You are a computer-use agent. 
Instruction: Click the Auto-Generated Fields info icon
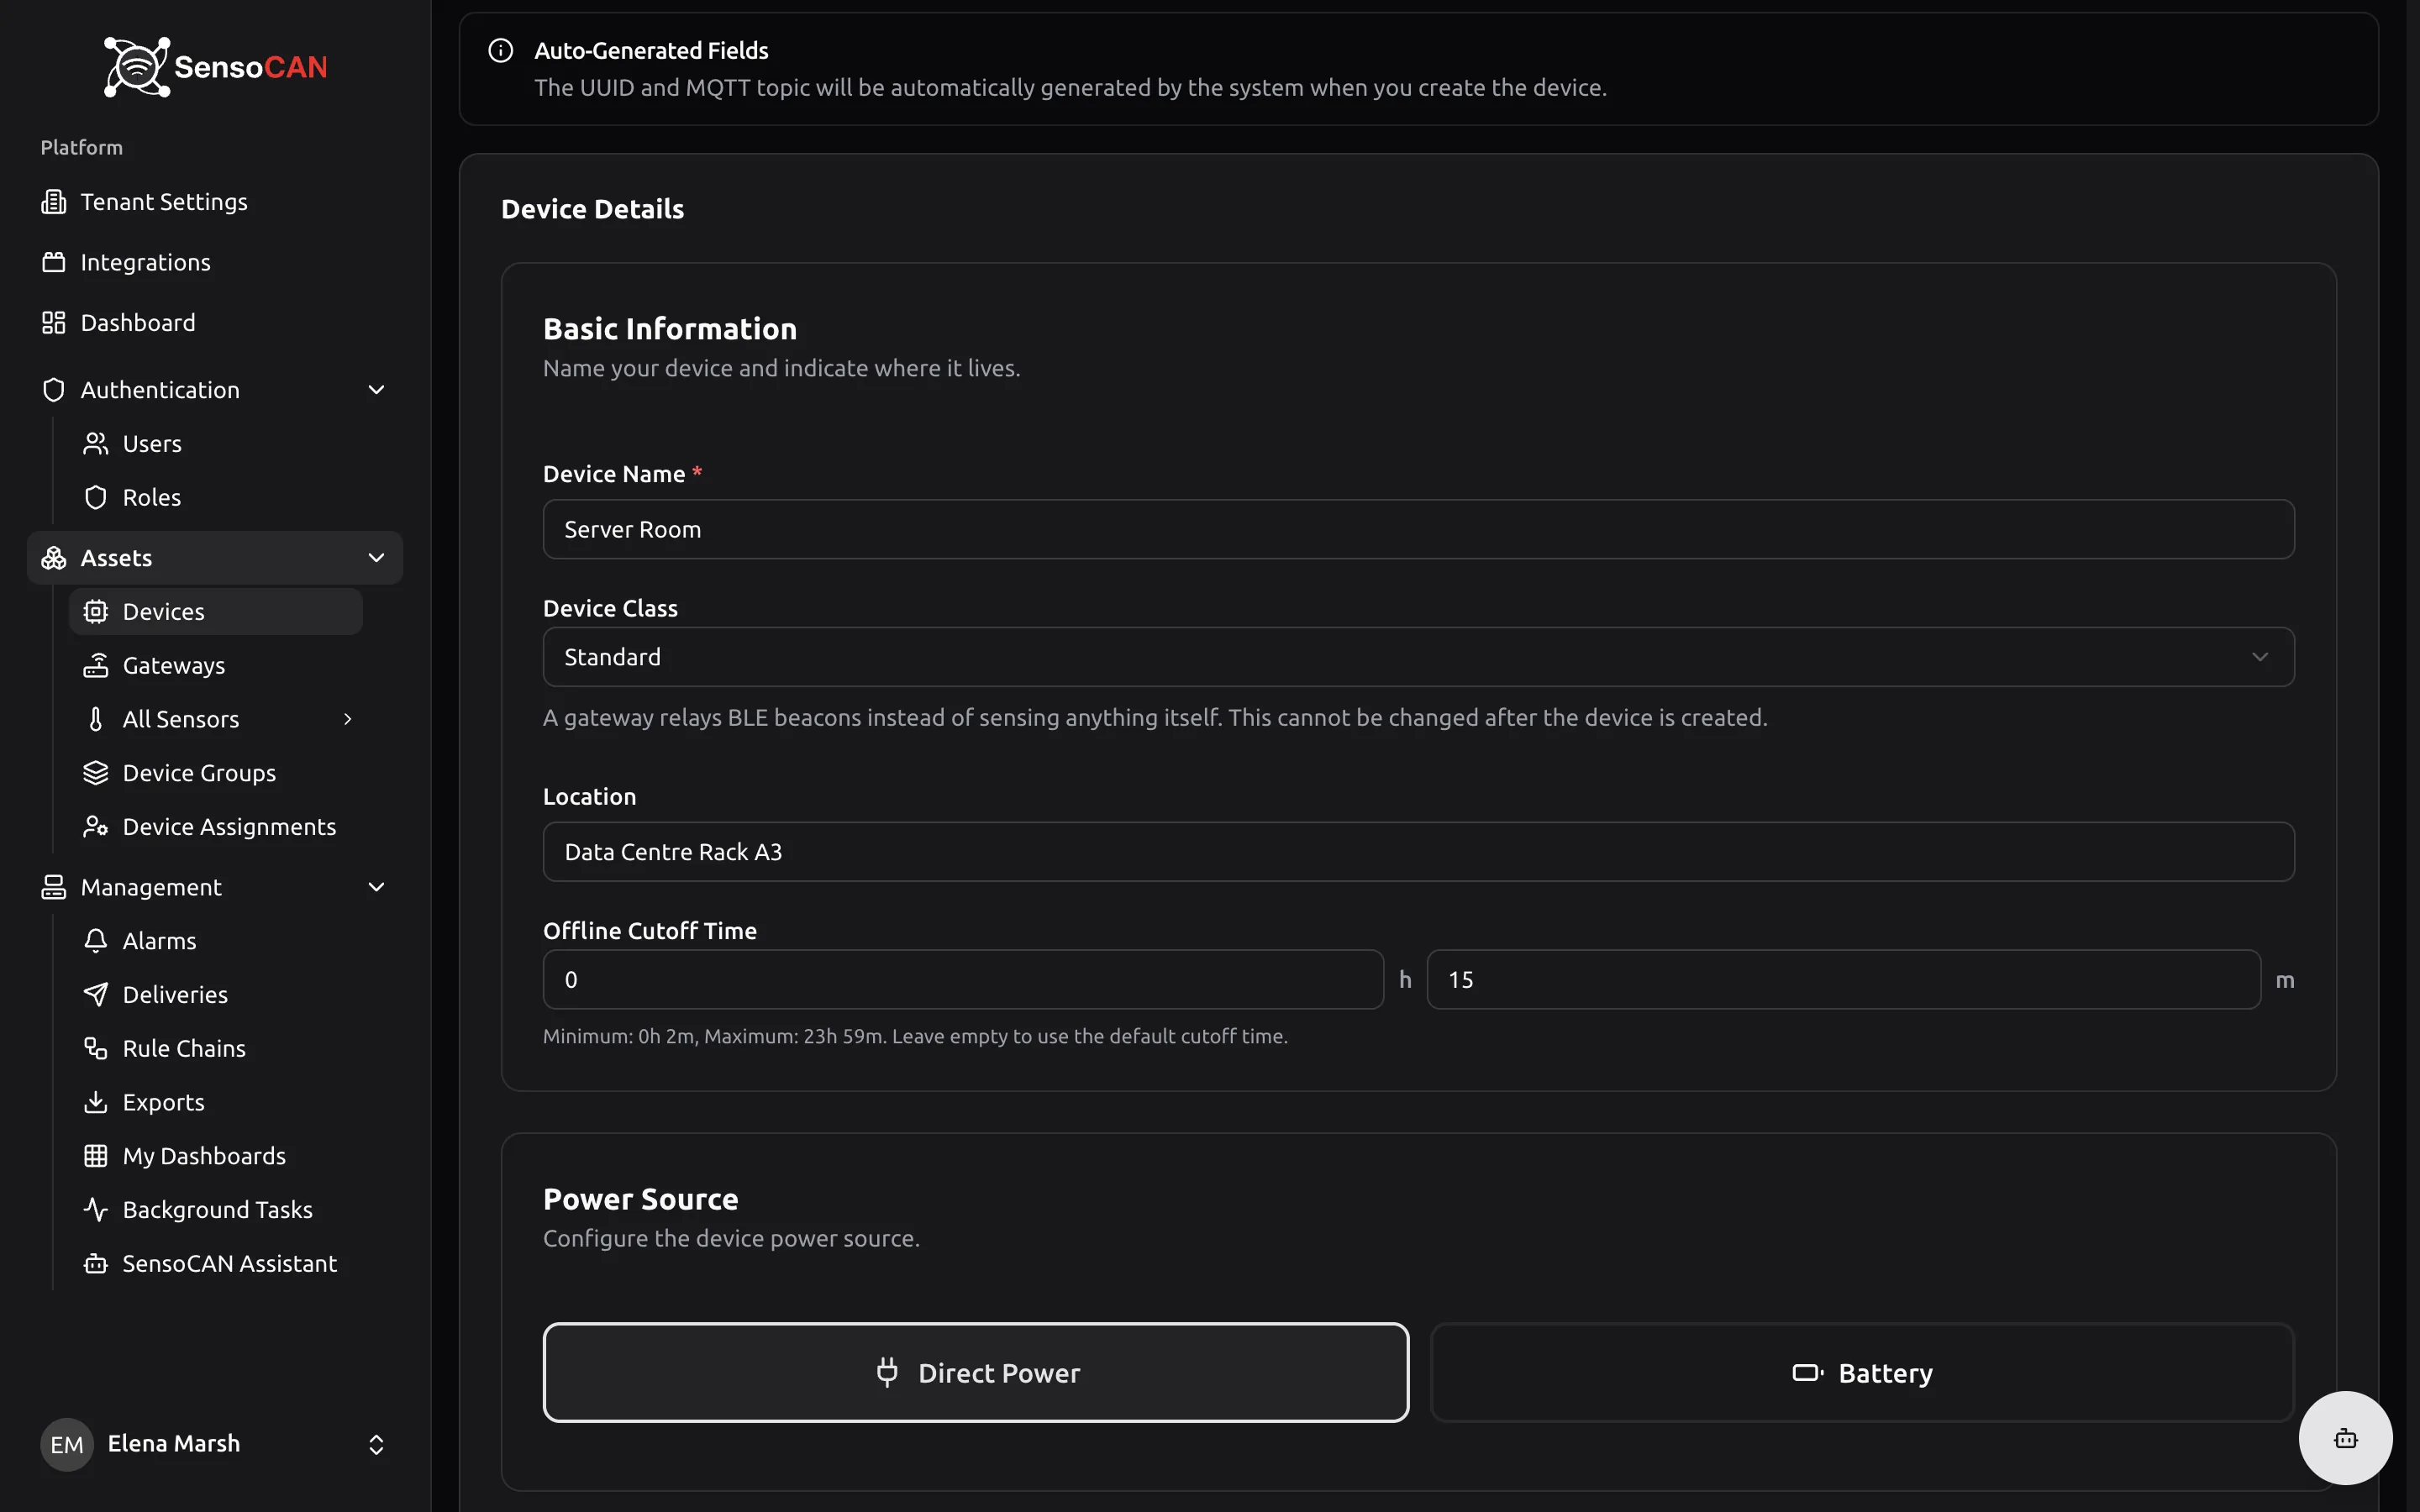click(501, 51)
